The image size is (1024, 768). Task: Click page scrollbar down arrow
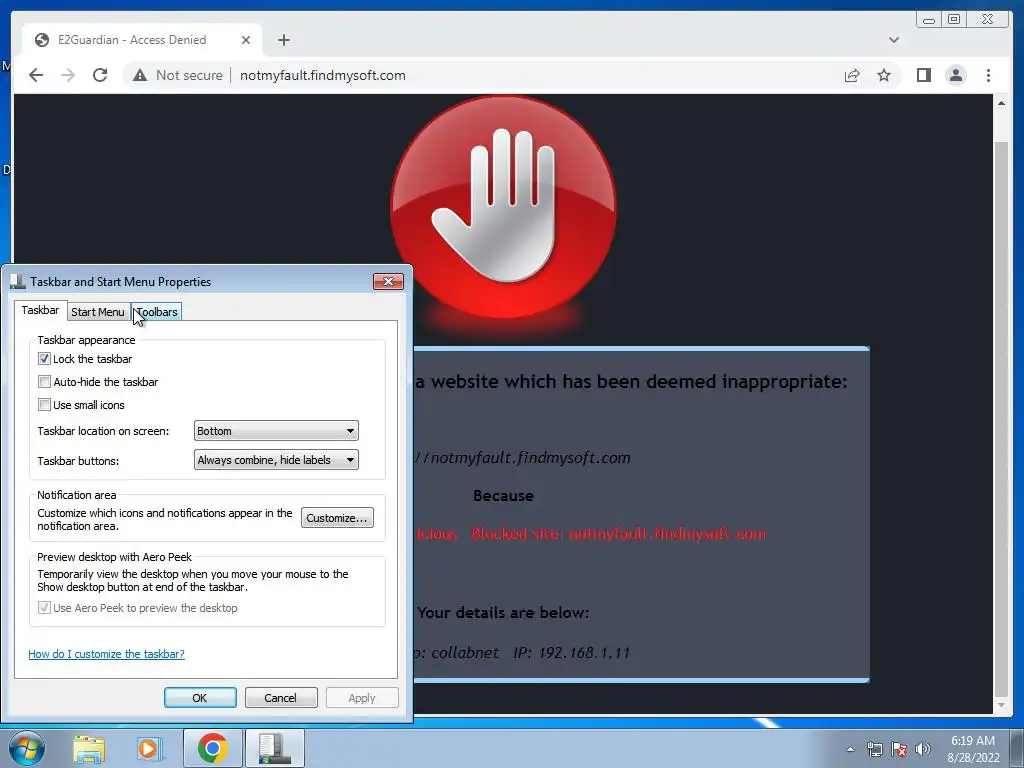point(1001,705)
